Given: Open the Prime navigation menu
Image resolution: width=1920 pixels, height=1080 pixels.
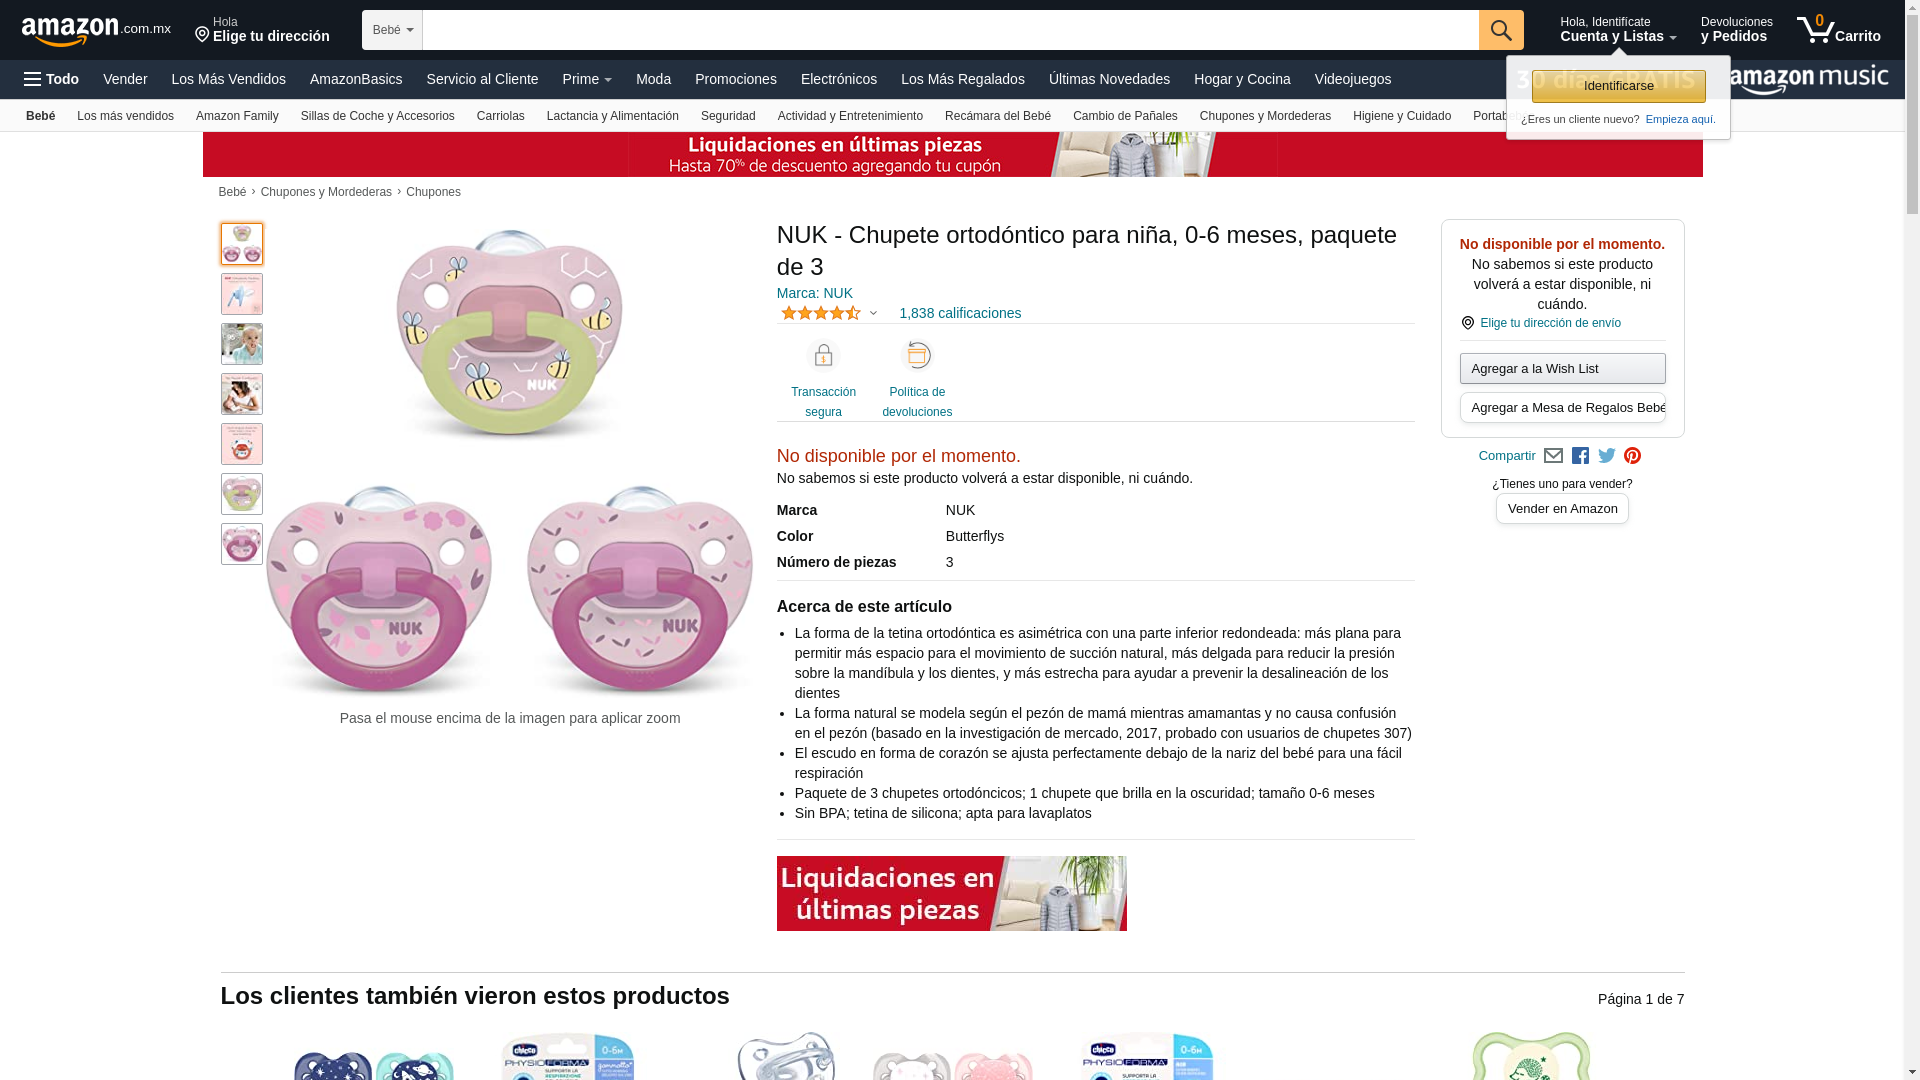Looking at the screenshot, I should [x=587, y=79].
